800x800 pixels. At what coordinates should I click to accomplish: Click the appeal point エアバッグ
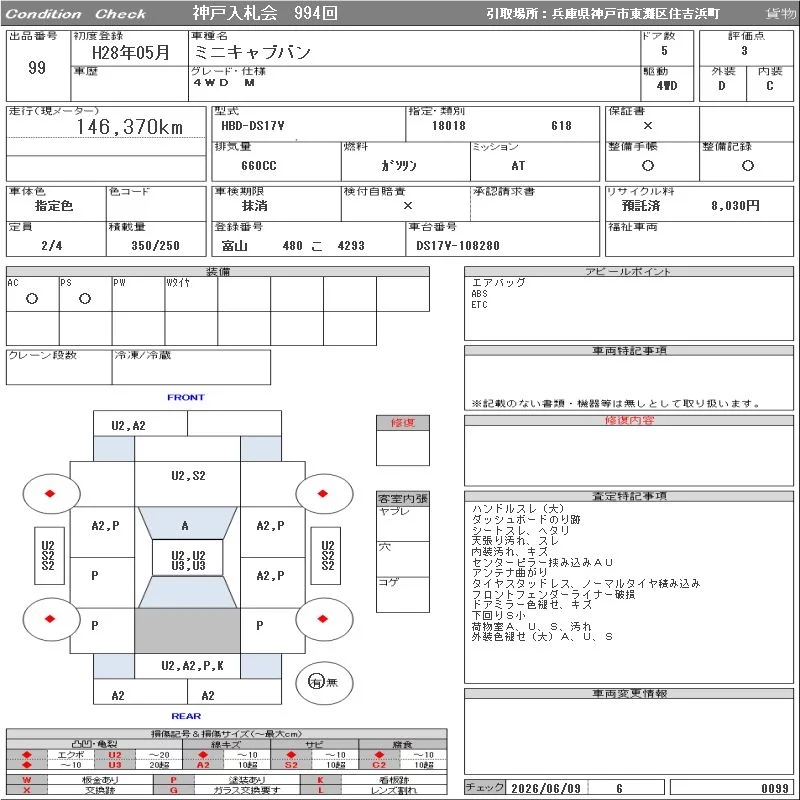pyautogui.click(x=498, y=282)
